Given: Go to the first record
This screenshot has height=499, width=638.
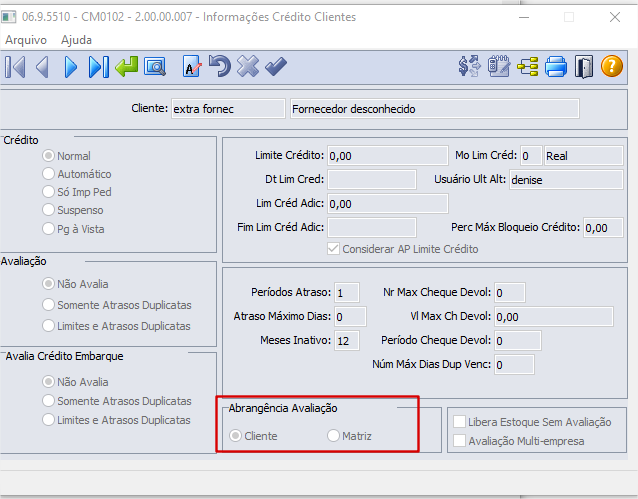Looking at the screenshot, I should tap(15, 67).
